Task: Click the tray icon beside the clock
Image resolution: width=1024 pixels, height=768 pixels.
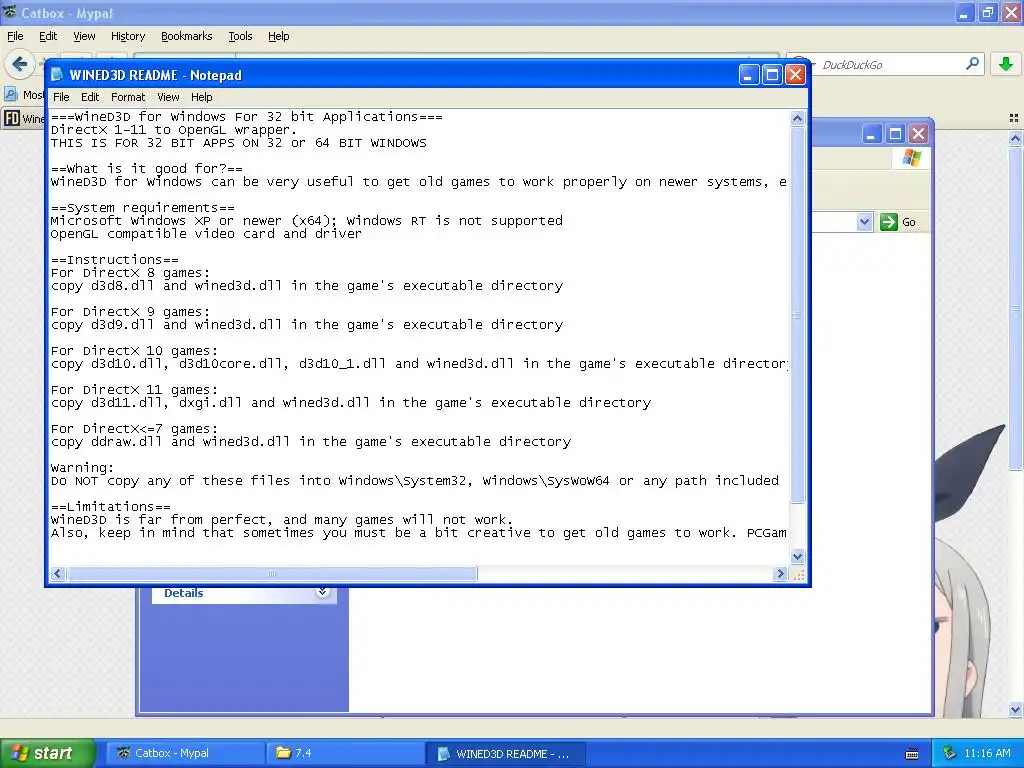Action: (950, 753)
